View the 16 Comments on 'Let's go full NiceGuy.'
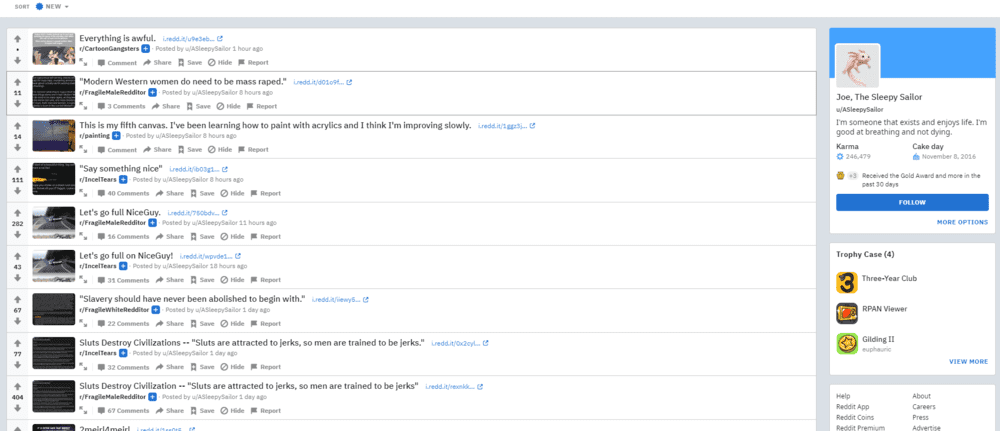 123,237
